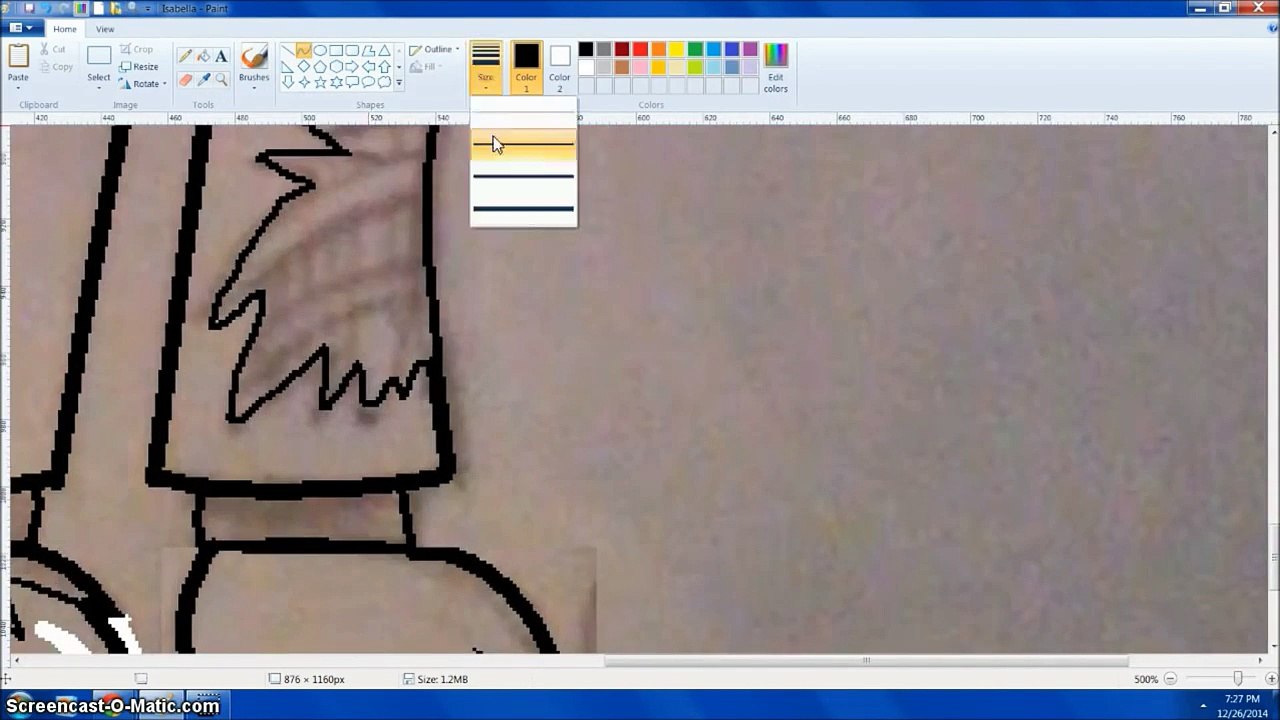Choose the Five-point star shape
The width and height of the screenshot is (1280, 720).
click(x=320, y=83)
